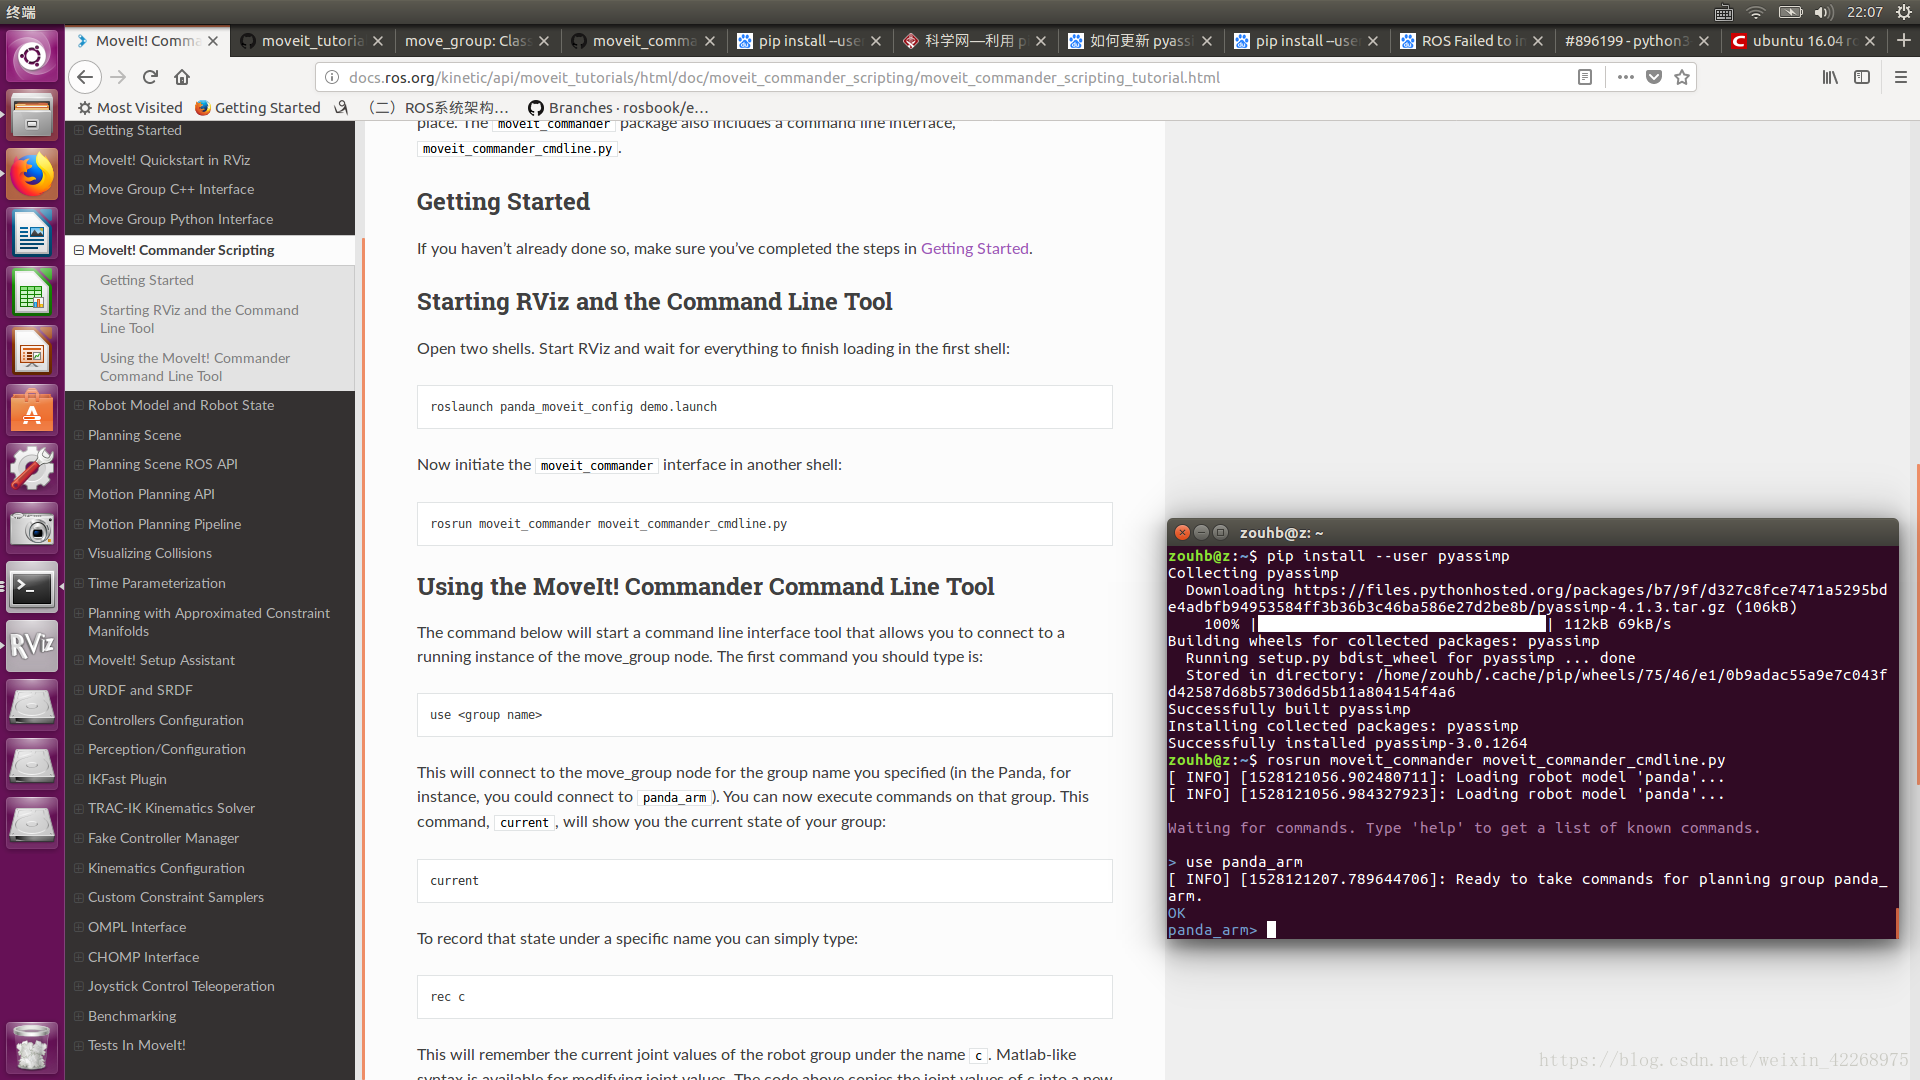Open the Getting Started tutorial link
The height and width of the screenshot is (1080, 1920).
[x=975, y=248]
